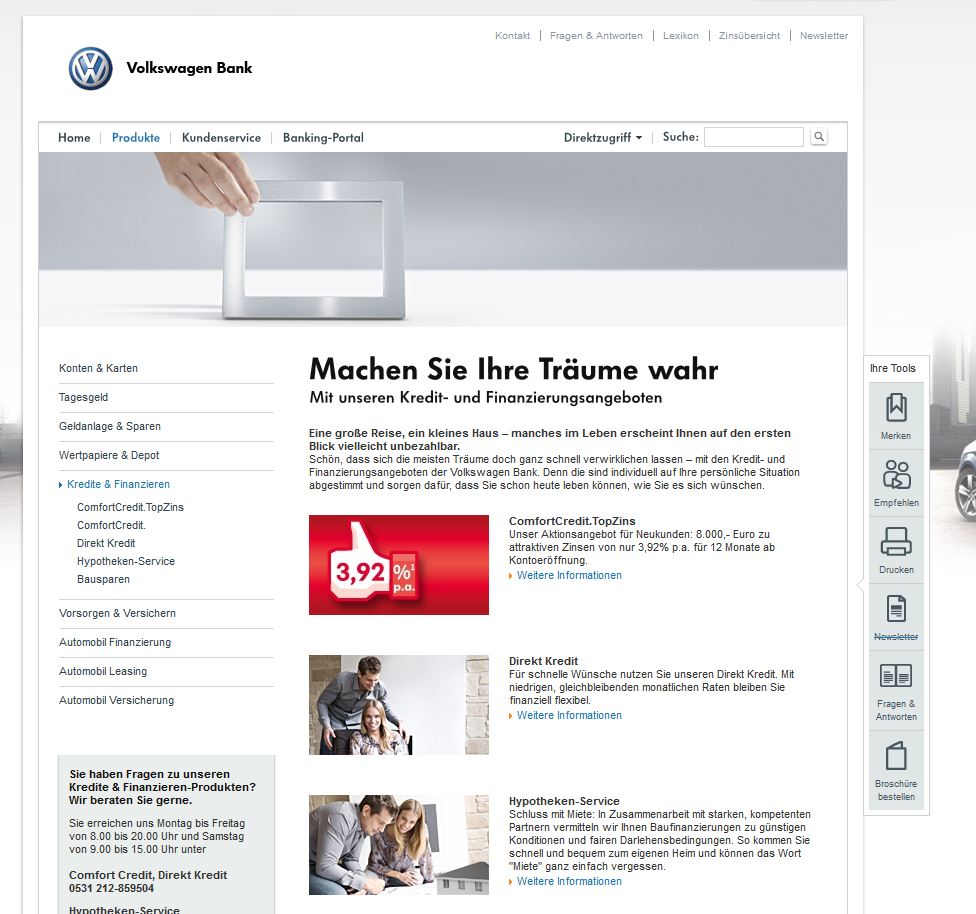Click into the Suche input field

click(x=753, y=137)
